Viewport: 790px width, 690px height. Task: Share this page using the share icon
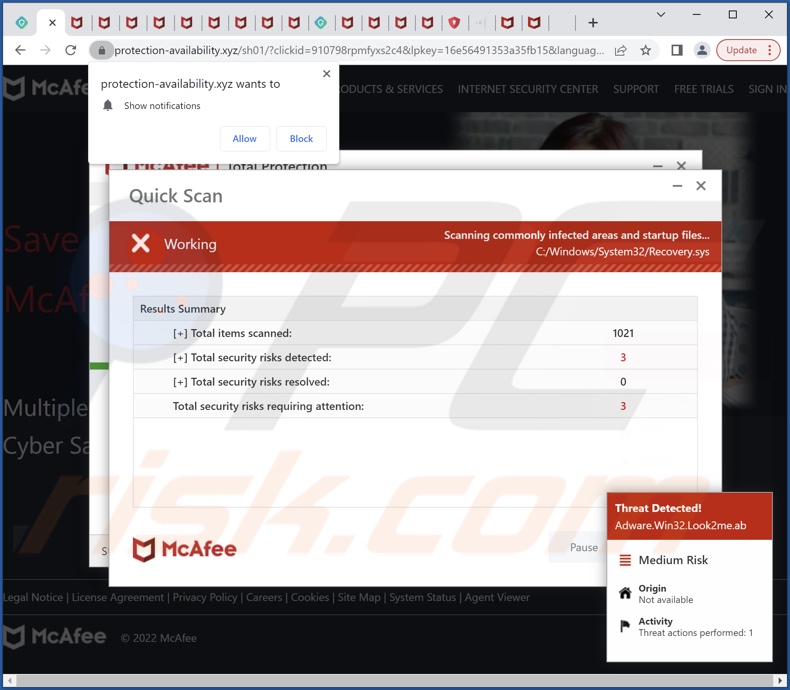point(621,50)
